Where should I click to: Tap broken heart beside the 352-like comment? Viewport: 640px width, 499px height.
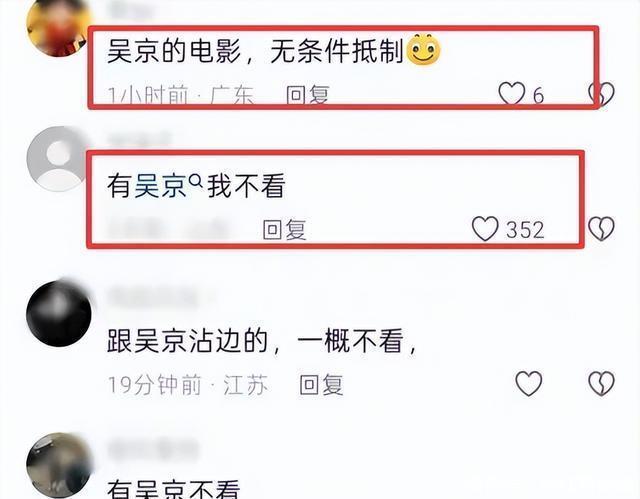click(601, 228)
